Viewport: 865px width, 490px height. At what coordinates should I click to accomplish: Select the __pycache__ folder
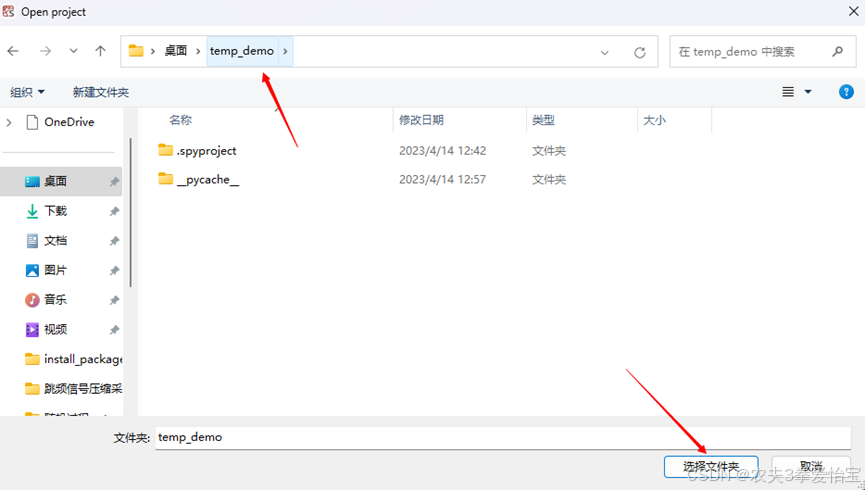pos(208,179)
